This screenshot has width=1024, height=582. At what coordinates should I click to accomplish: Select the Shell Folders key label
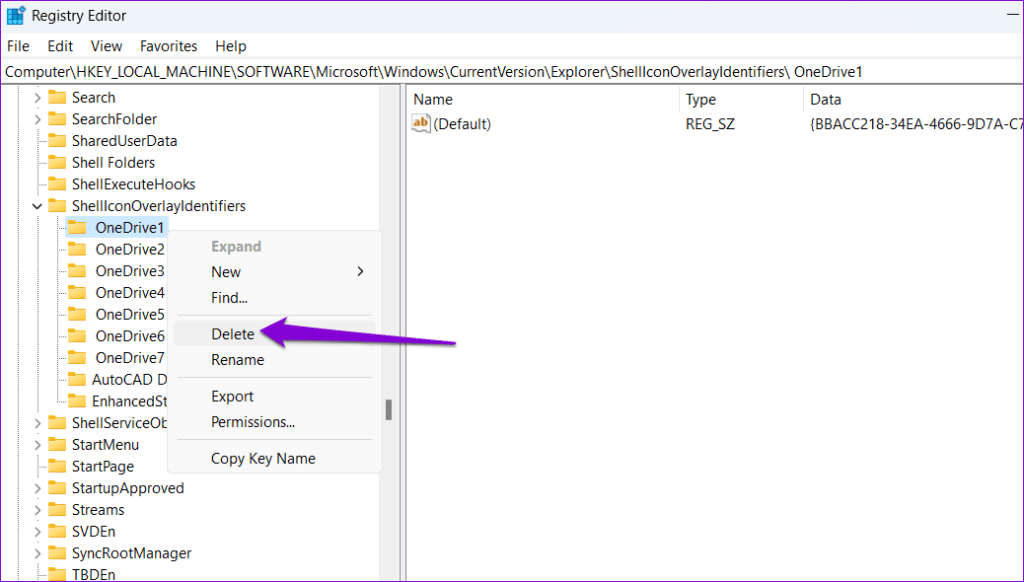(114, 163)
